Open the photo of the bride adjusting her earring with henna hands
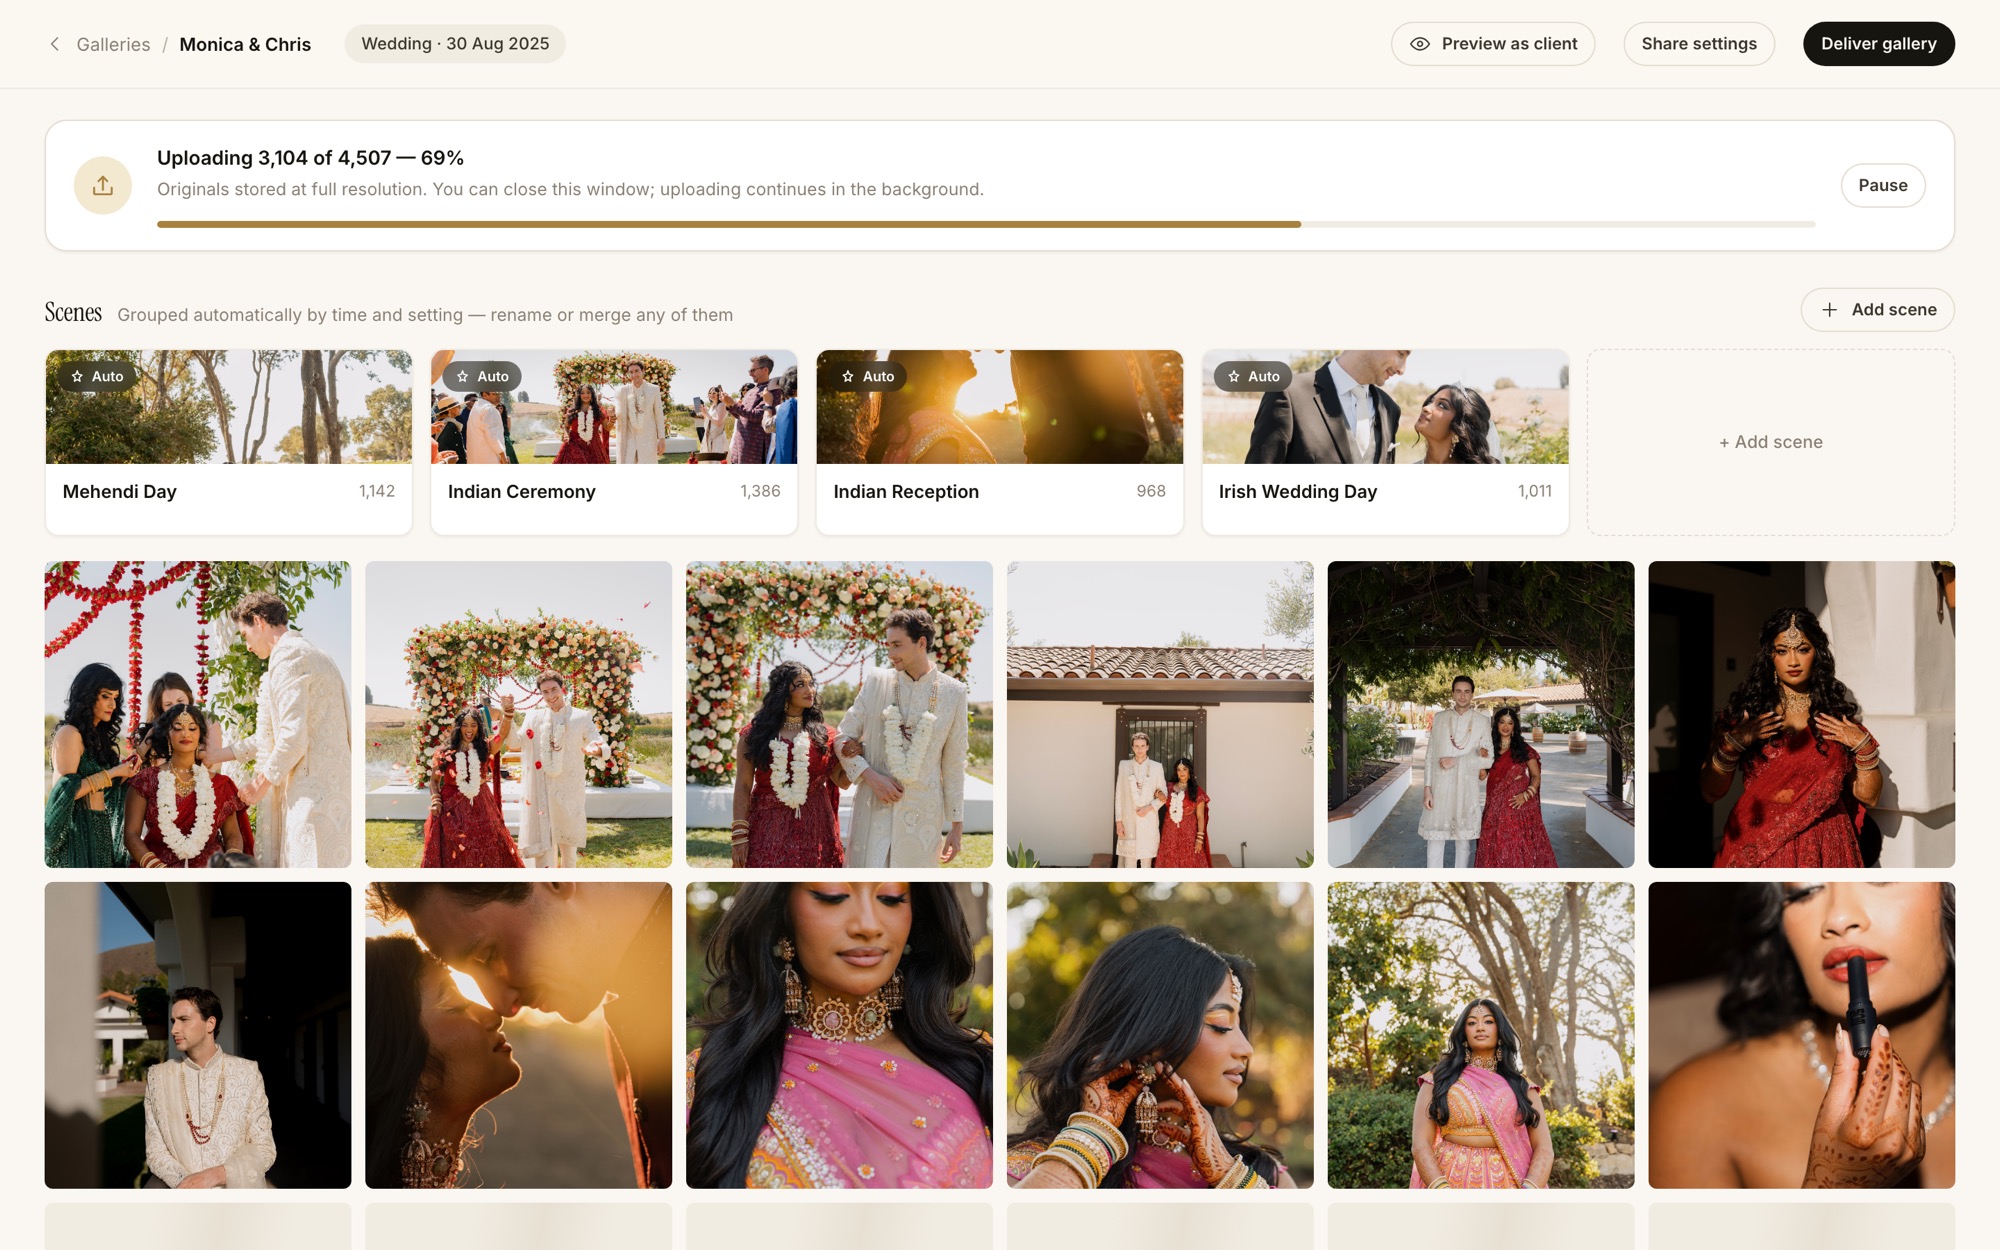 click(1160, 1035)
